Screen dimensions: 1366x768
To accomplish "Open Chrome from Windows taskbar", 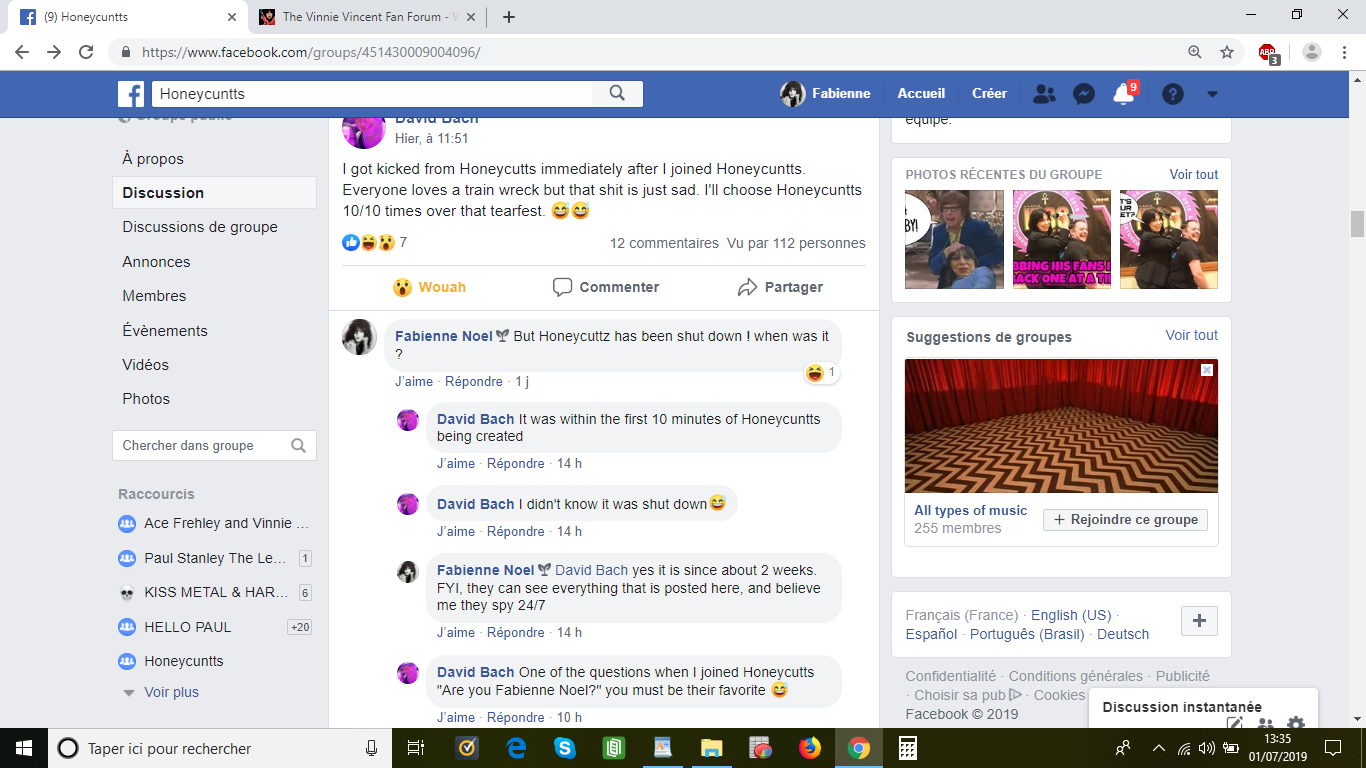I will tap(858, 748).
